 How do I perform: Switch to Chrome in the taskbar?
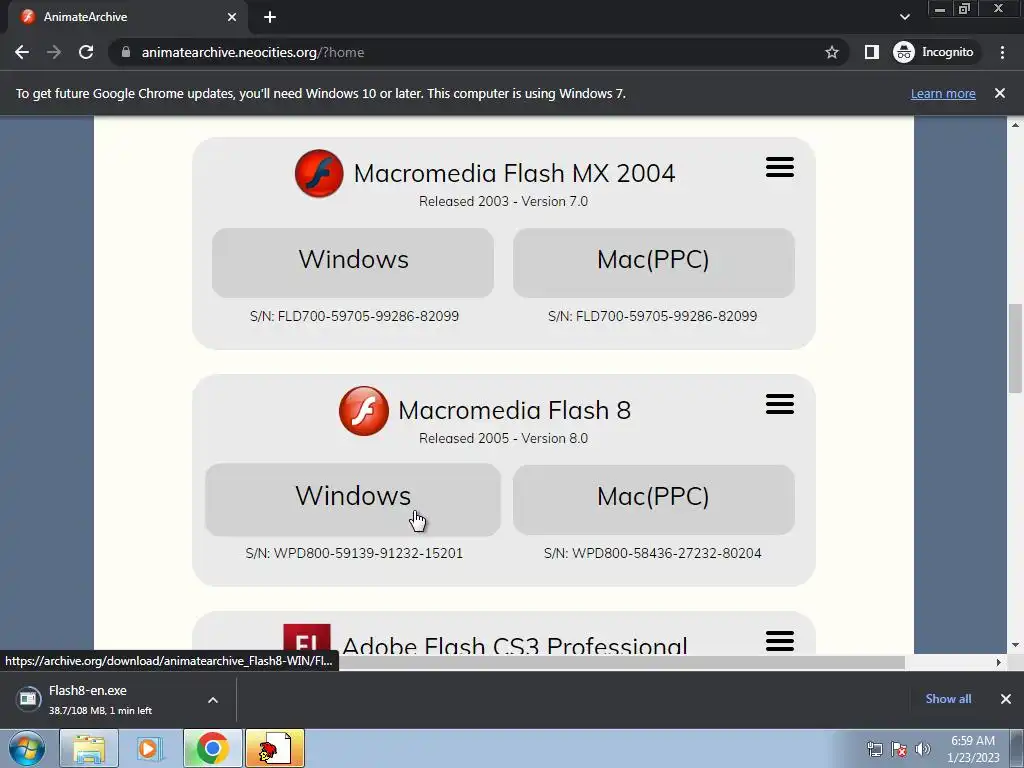(213, 748)
